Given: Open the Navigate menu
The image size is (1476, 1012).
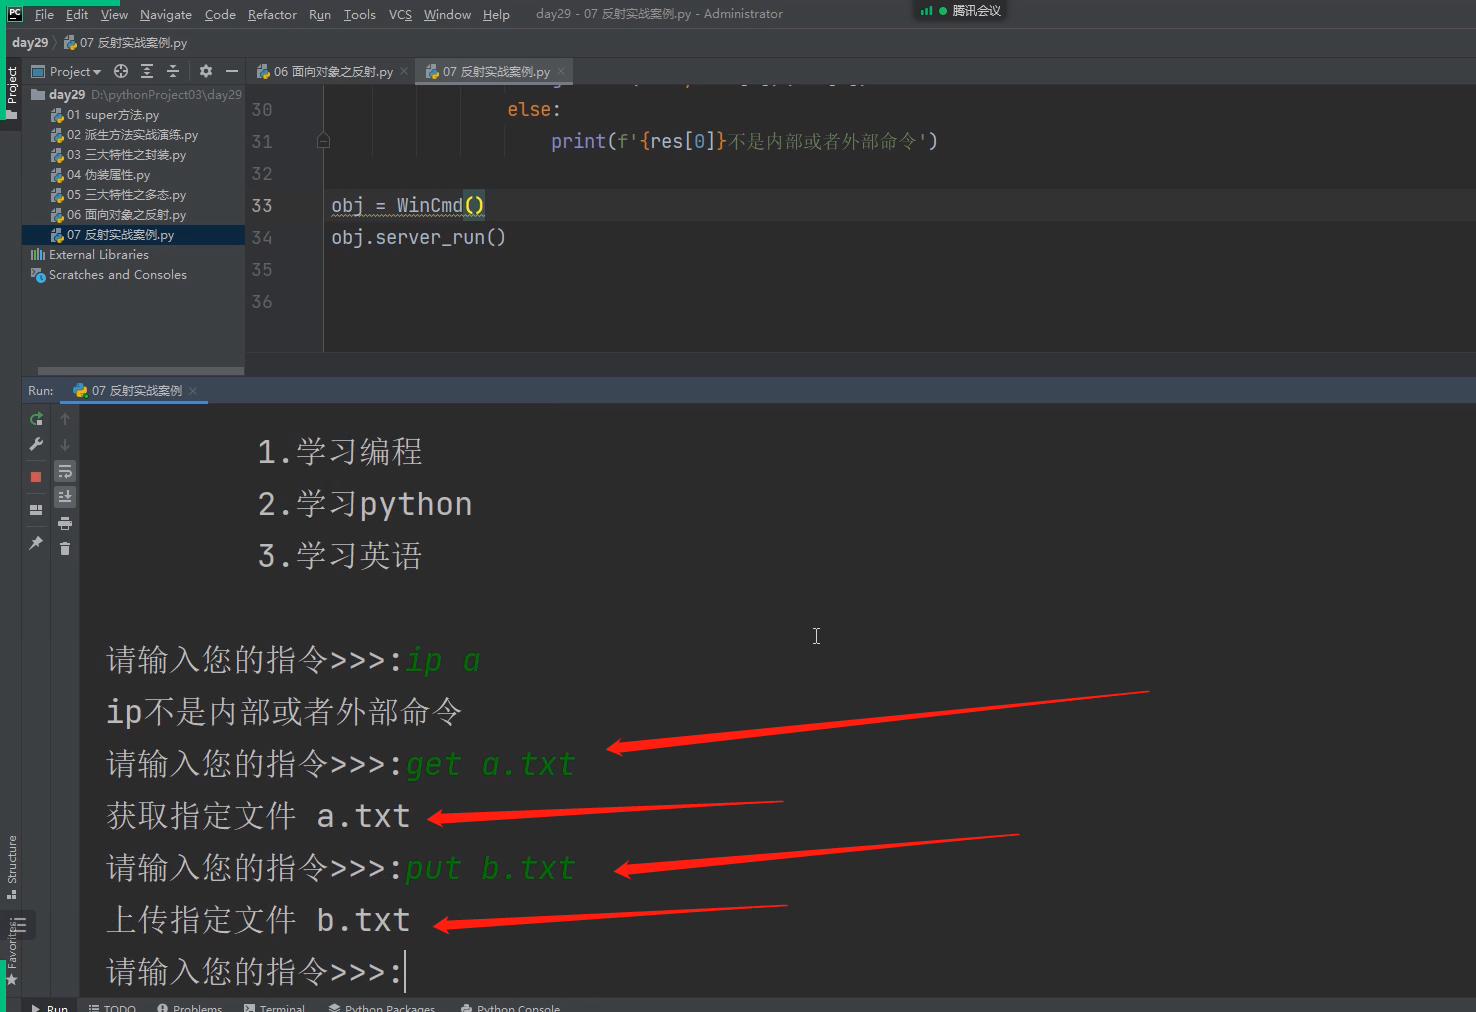Looking at the screenshot, I should pos(166,14).
